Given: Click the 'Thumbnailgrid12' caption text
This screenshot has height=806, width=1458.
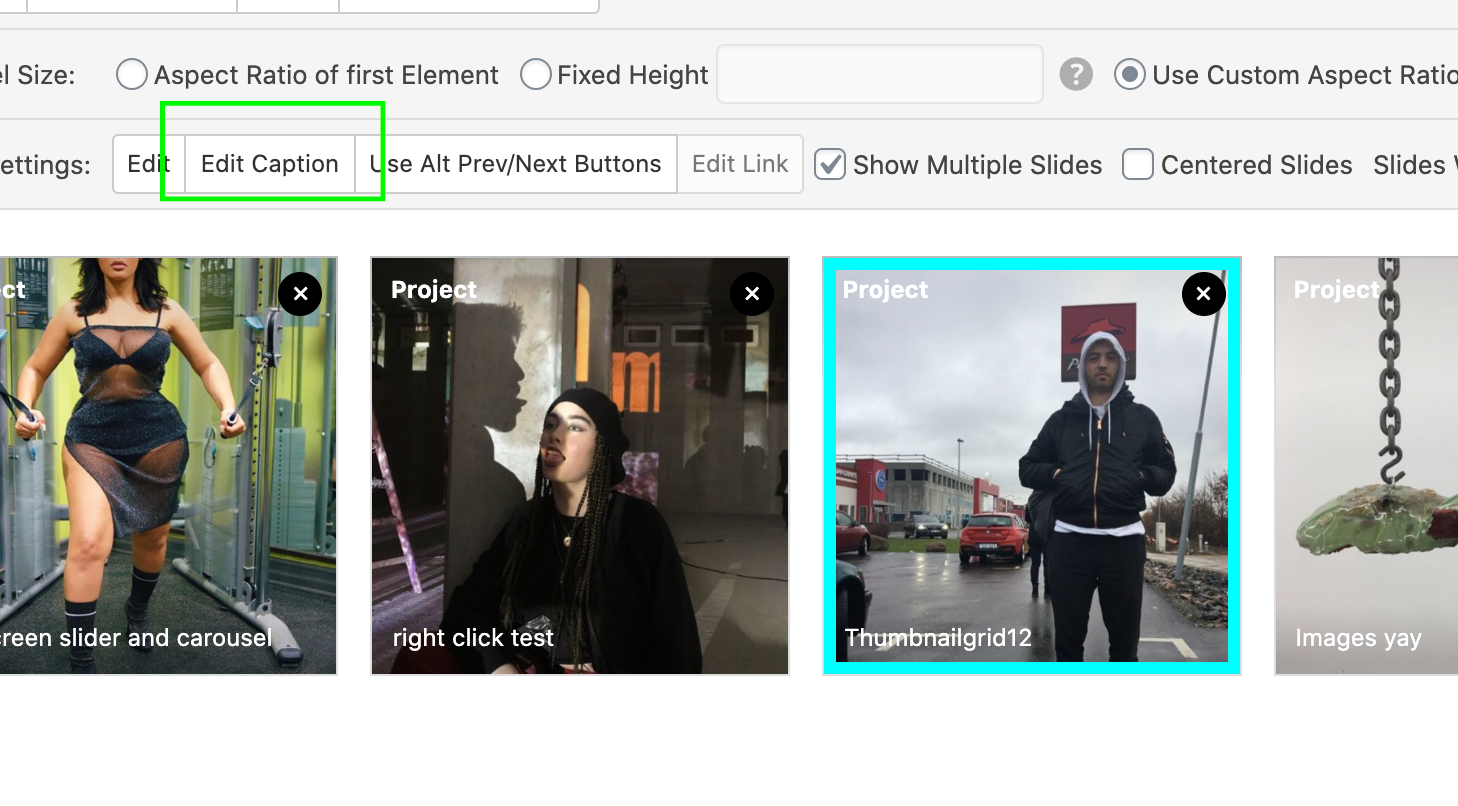Looking at the screenshot, I should [x=938, y=638].
